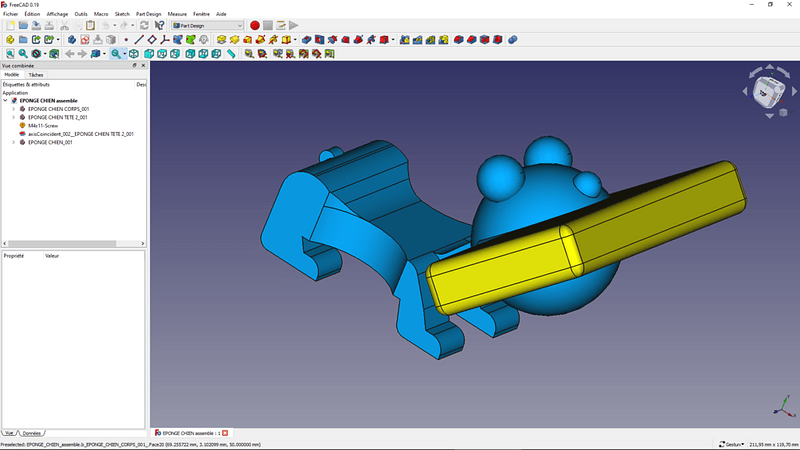The width and height of the screenshot is (800, 450).
Task: Fit selection in view
Action: pos(23,54)
